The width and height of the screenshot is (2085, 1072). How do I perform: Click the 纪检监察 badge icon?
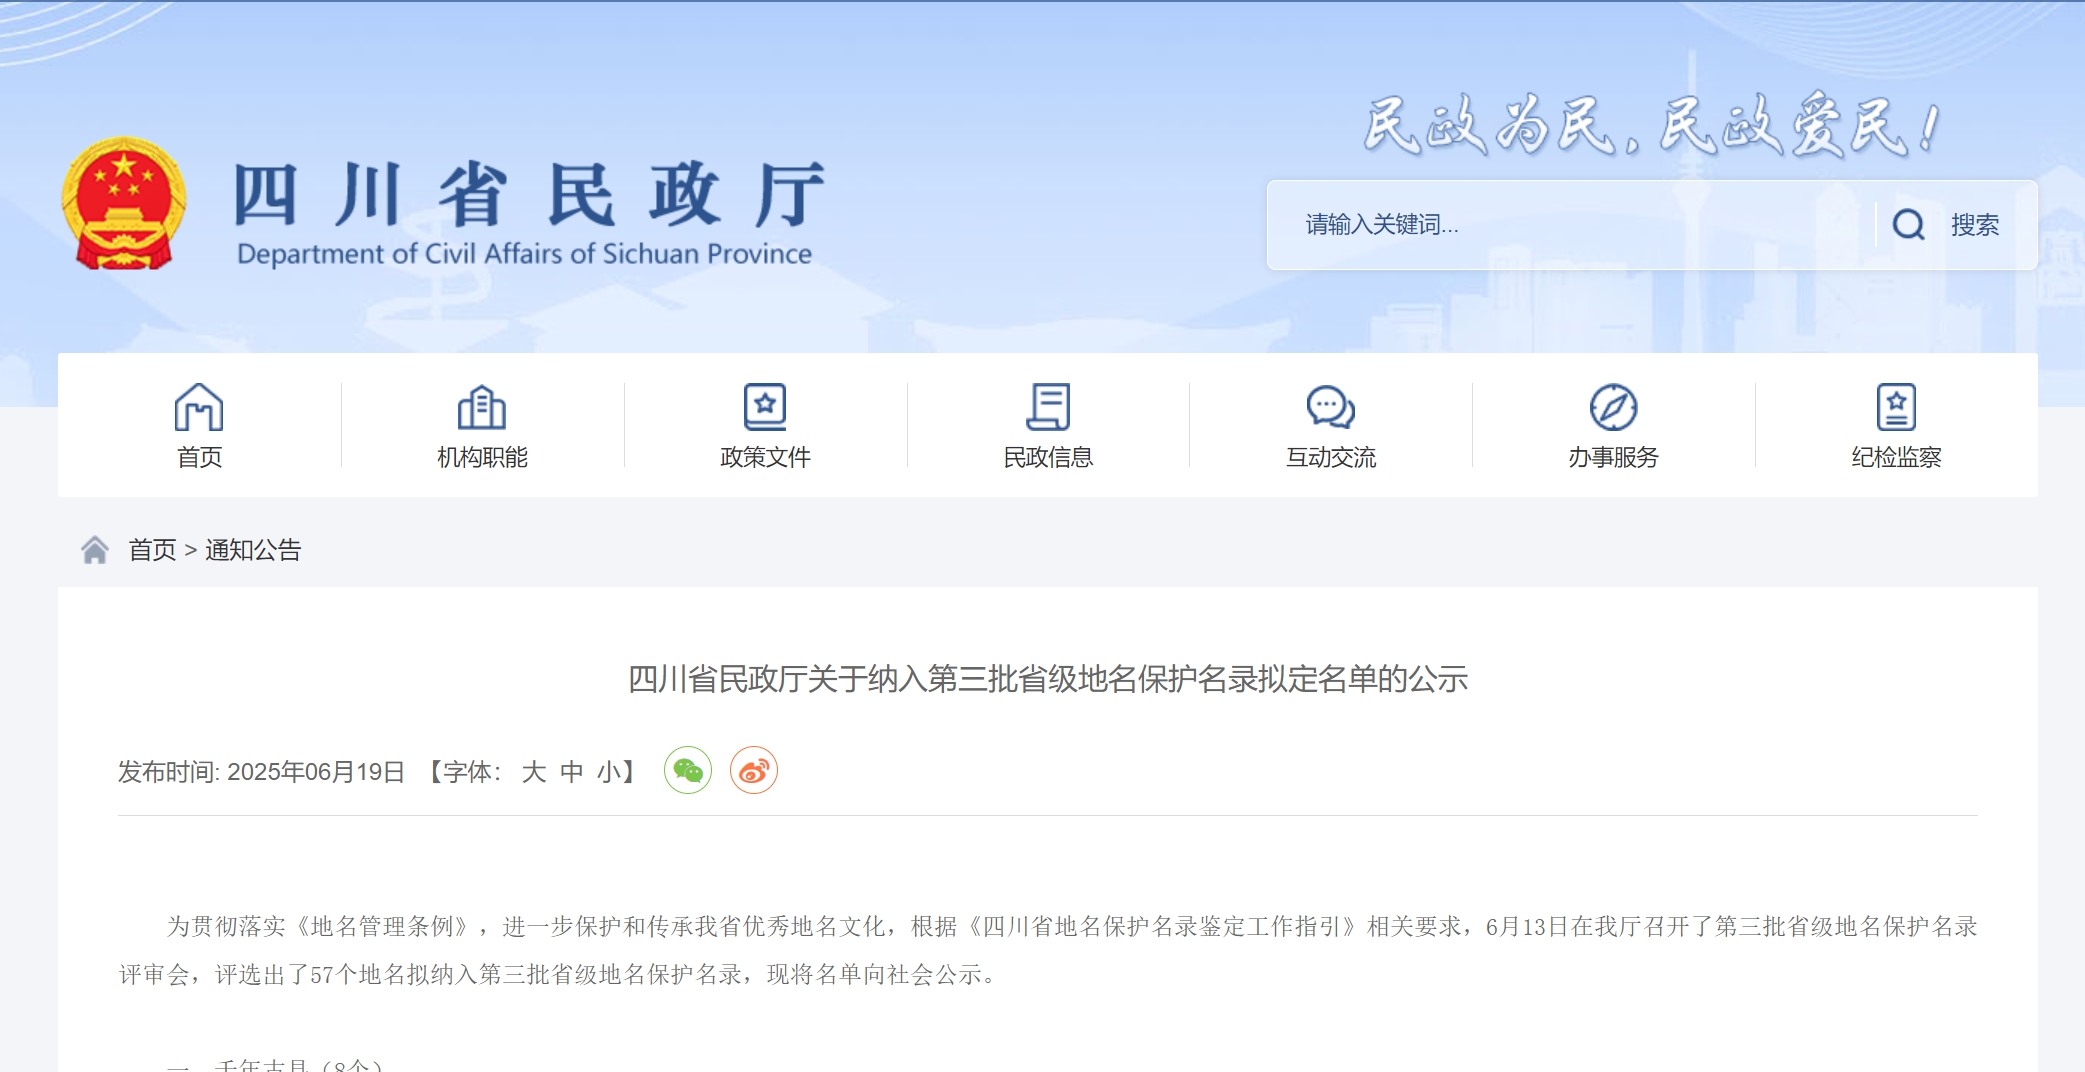click(x=1896, y=407)
